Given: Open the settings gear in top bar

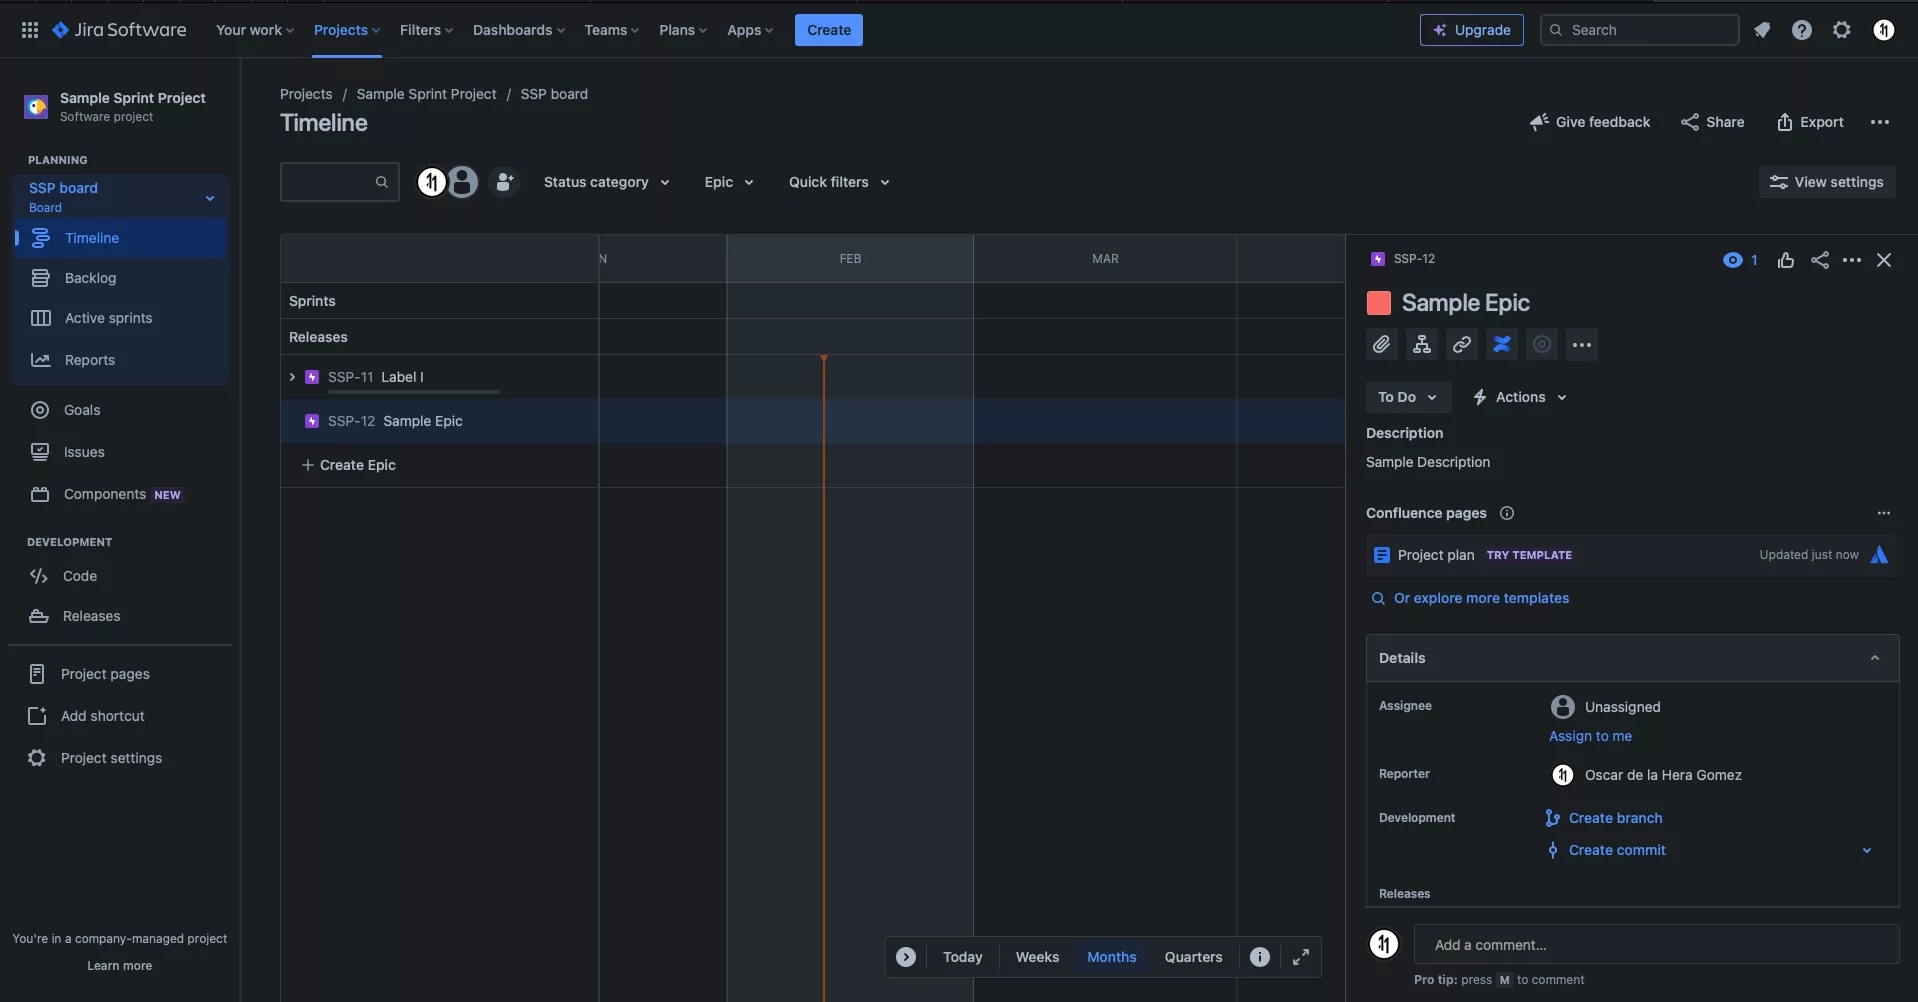Looking at the screenshot, I should pyautogui.click(x=1842, y=30).
